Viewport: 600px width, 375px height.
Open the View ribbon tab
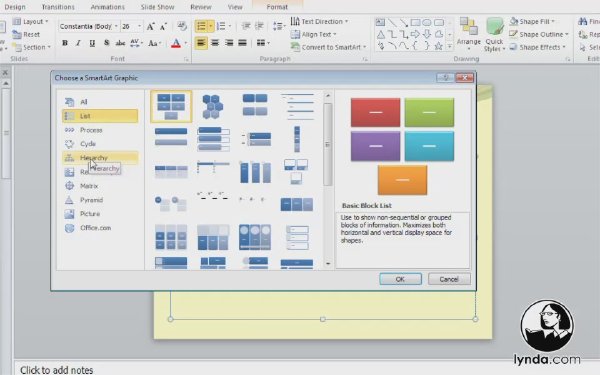[235, 7]
